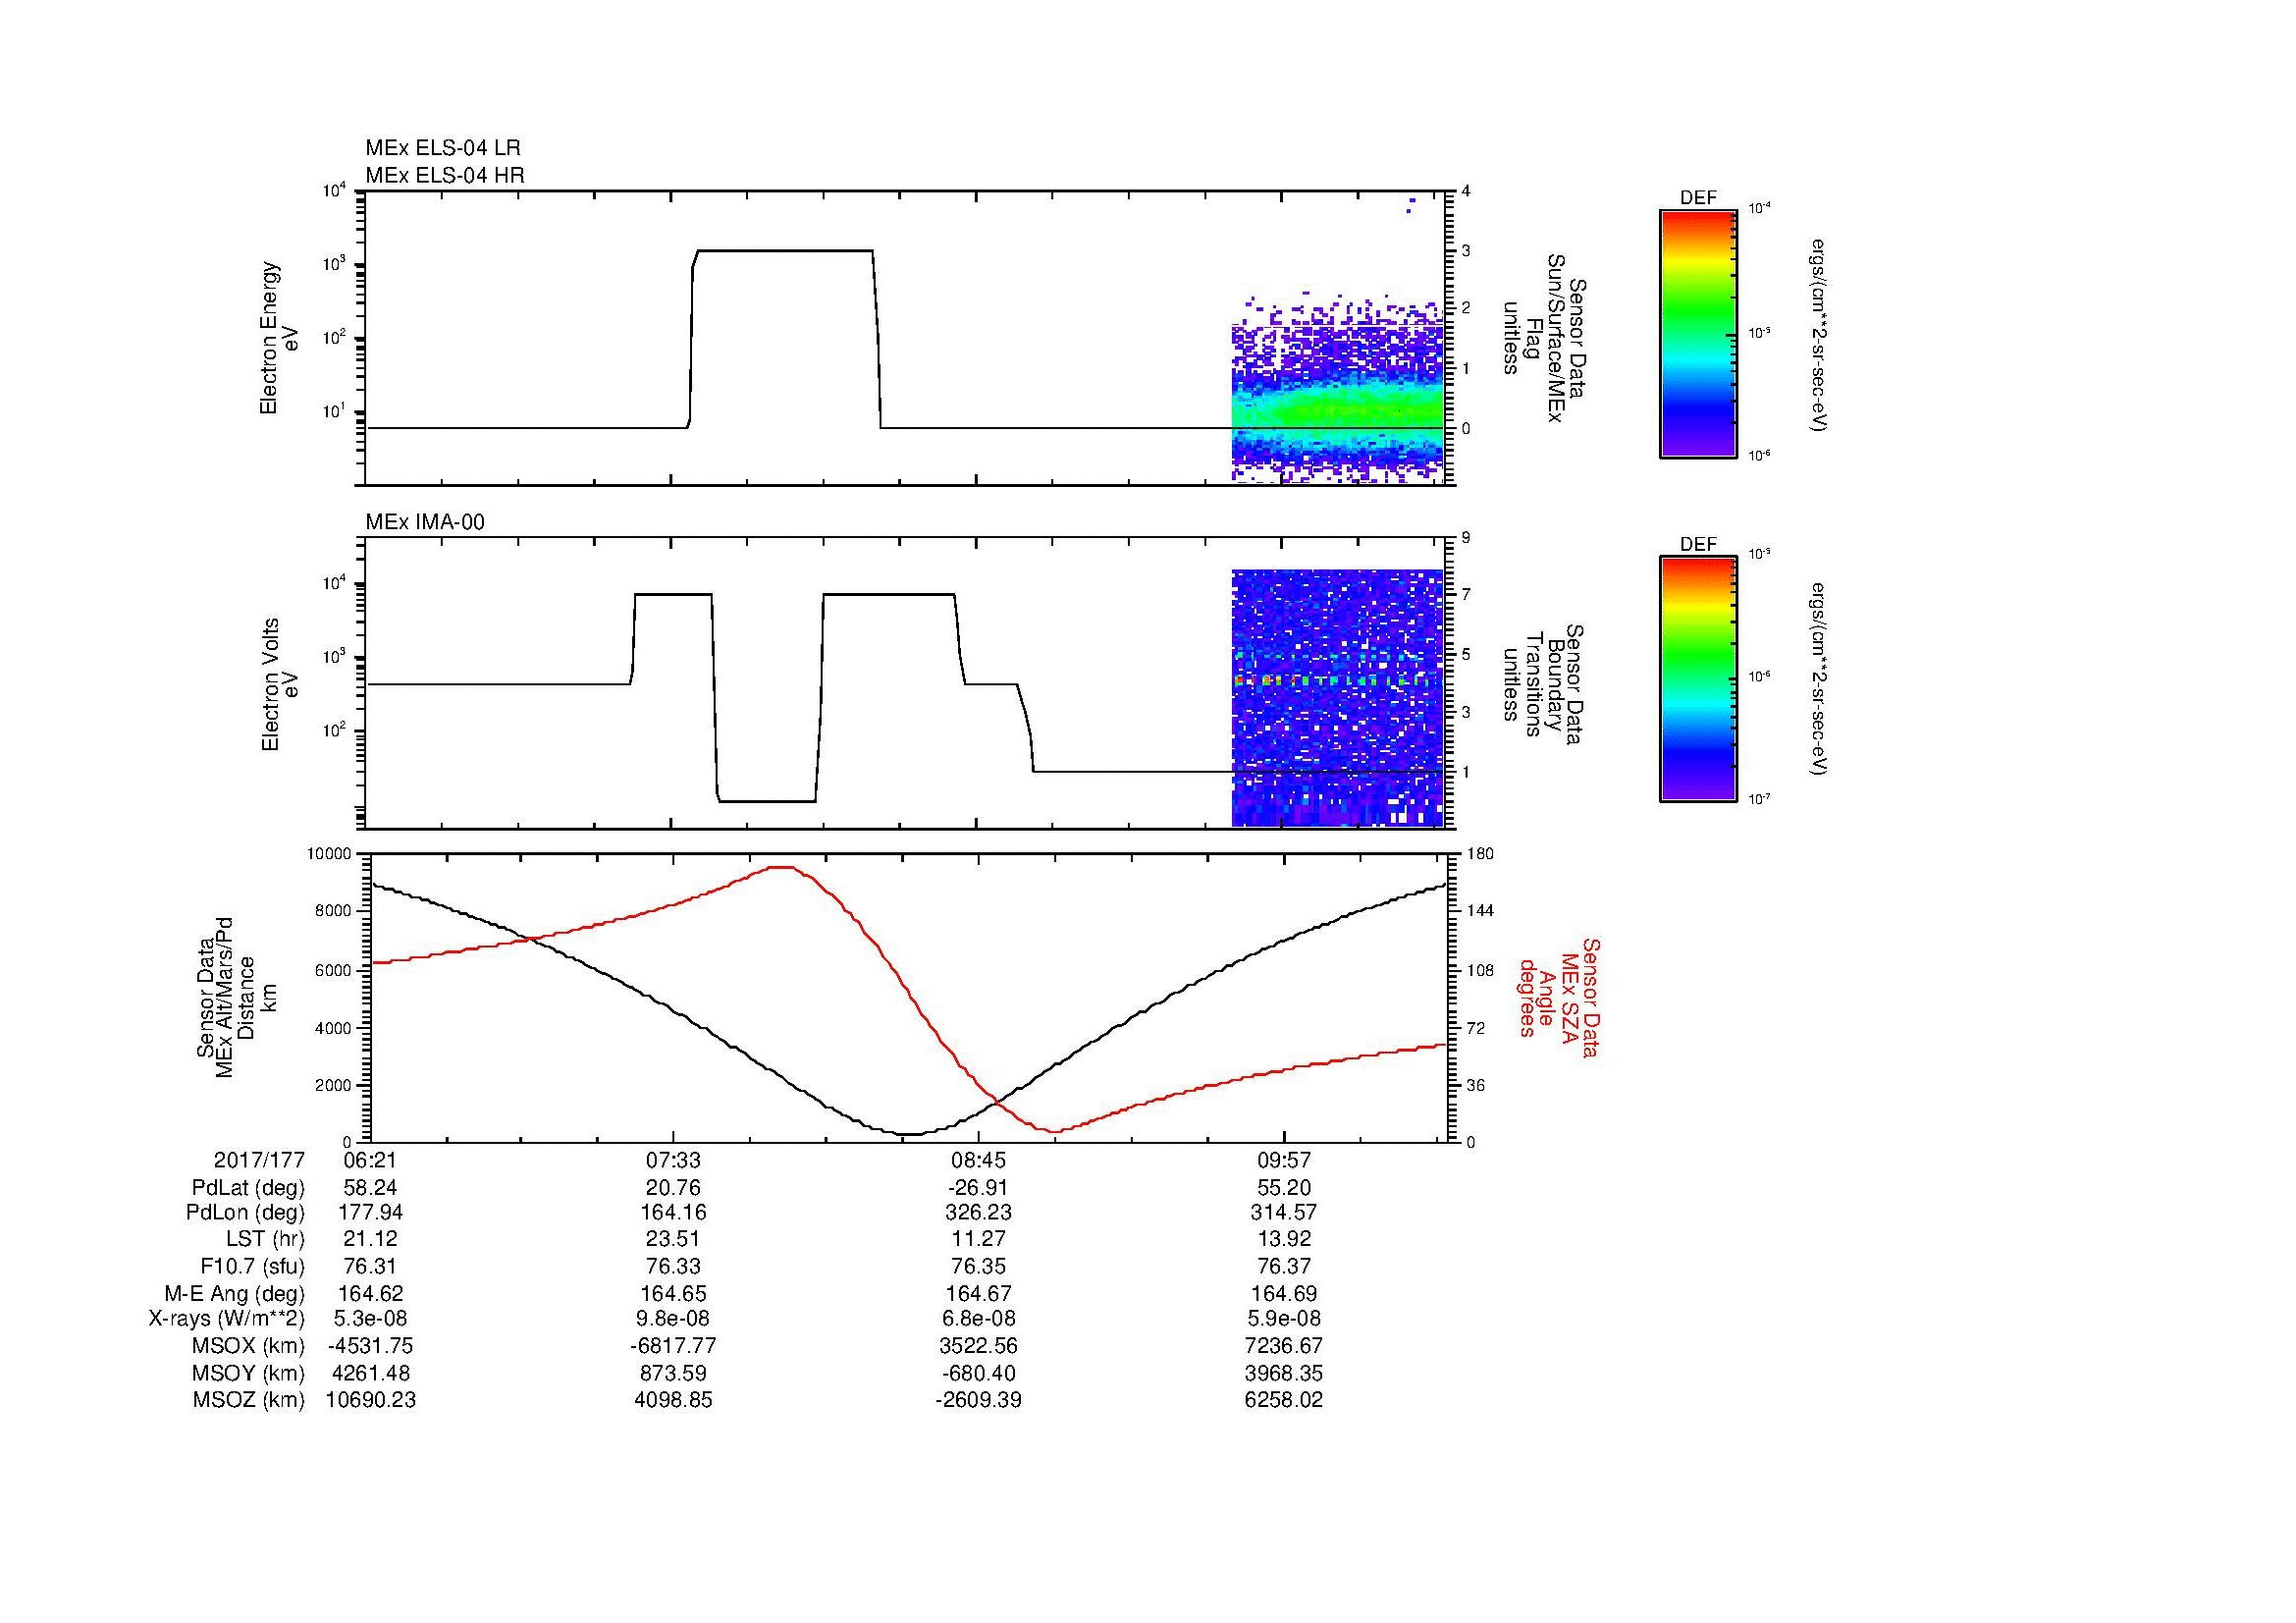Click the ELS electron spectrogram data region
The width and height of the screenshot is (2296, 1623).
pos(1337,390)
